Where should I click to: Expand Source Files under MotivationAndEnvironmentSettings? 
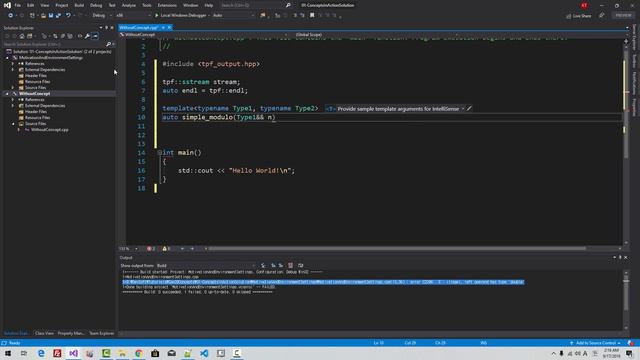[x=13, y=87]
